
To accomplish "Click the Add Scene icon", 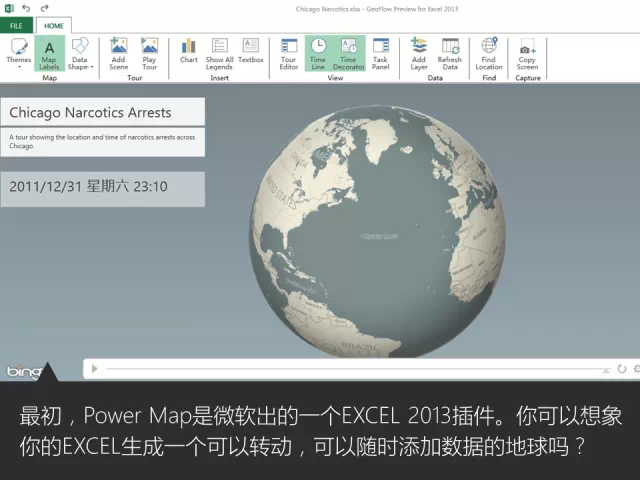I will 118,53.
